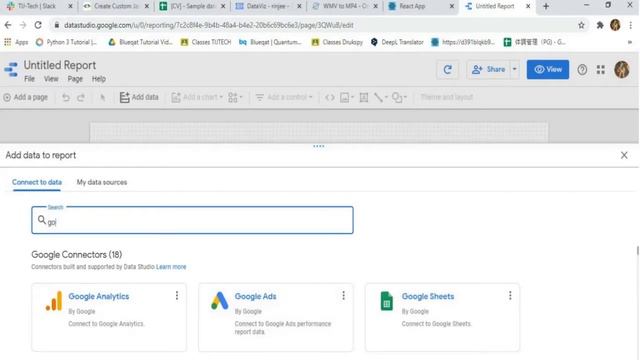Viewport: 640px width, 360px height.
Task: Click the redo arrow
Action: point(81,97)
